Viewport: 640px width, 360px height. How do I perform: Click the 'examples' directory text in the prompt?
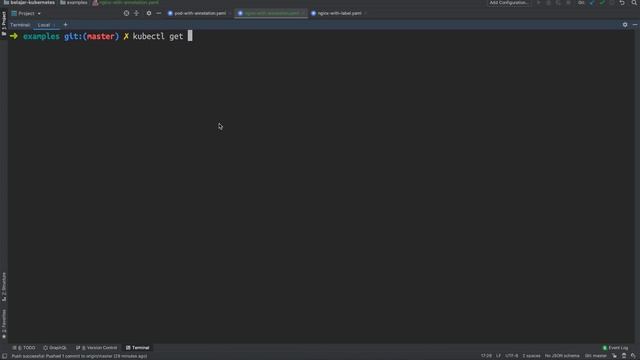click(x=41, y=36)
